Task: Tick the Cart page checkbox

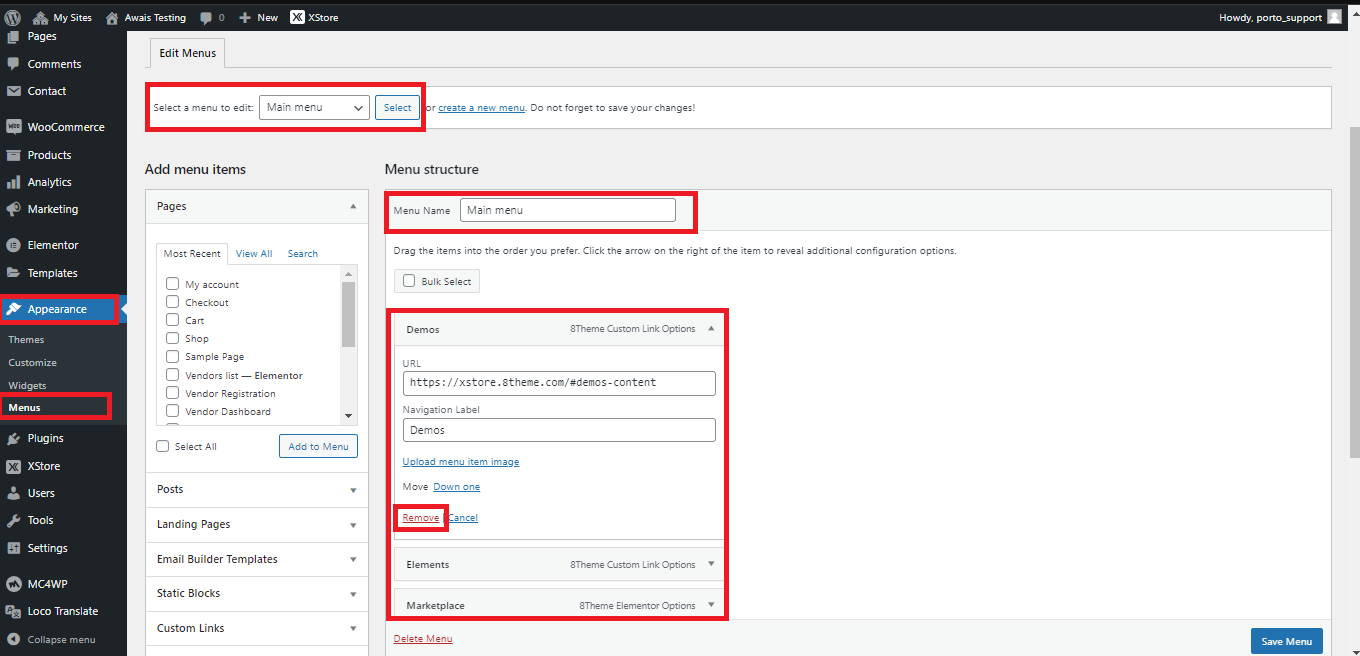Action: [x=172, y=320]
